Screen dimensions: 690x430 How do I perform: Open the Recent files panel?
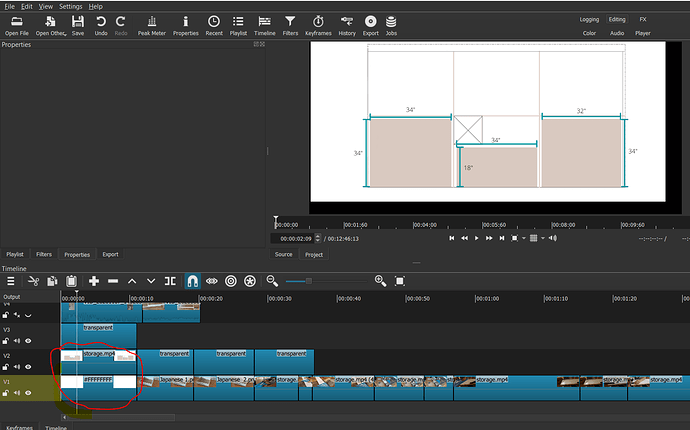pos(214,26)
